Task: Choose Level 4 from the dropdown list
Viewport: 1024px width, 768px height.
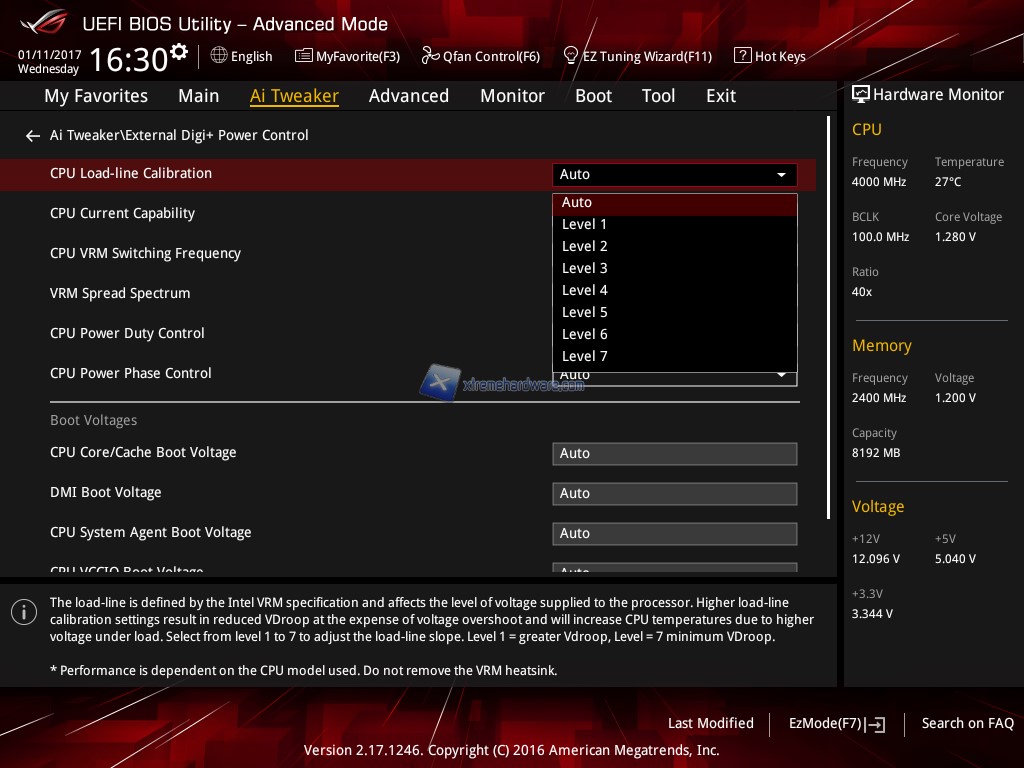Action: click(585, 290)
